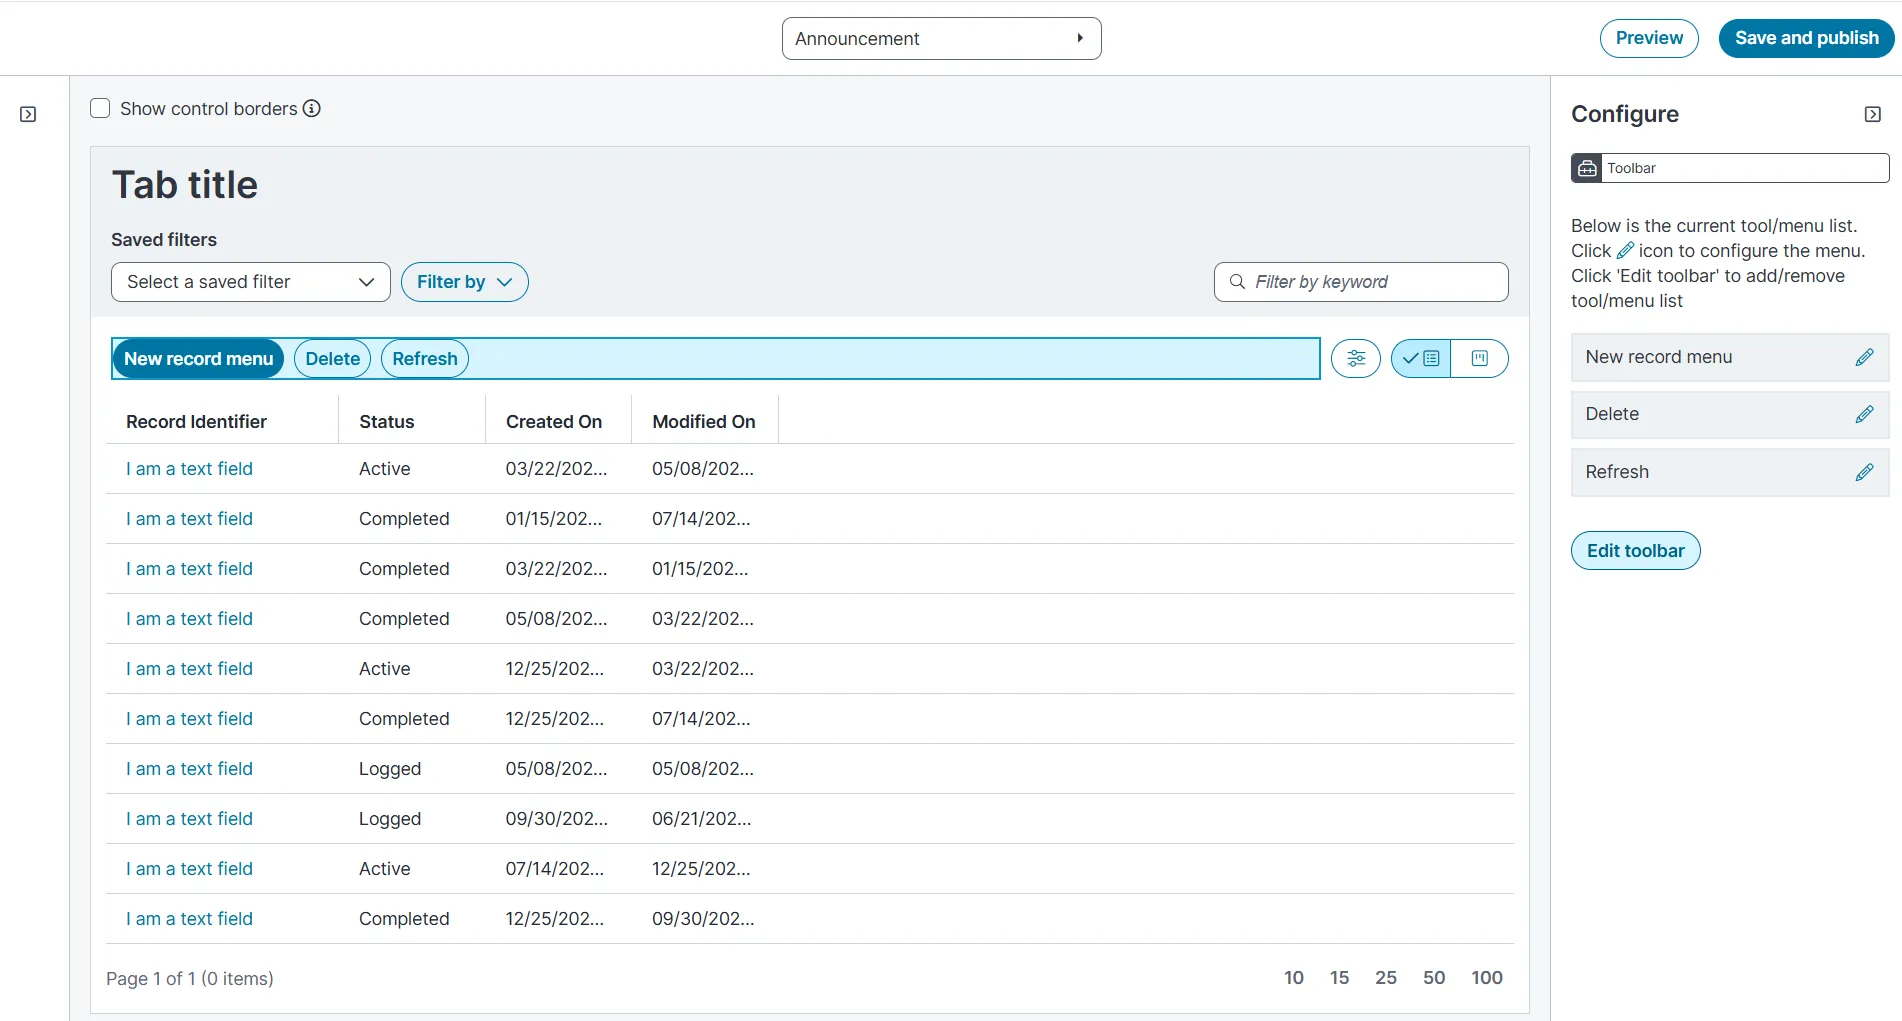Open the Announcement dropdown
This screenshot has height=1021, width=1902.
tap(942, 38)
